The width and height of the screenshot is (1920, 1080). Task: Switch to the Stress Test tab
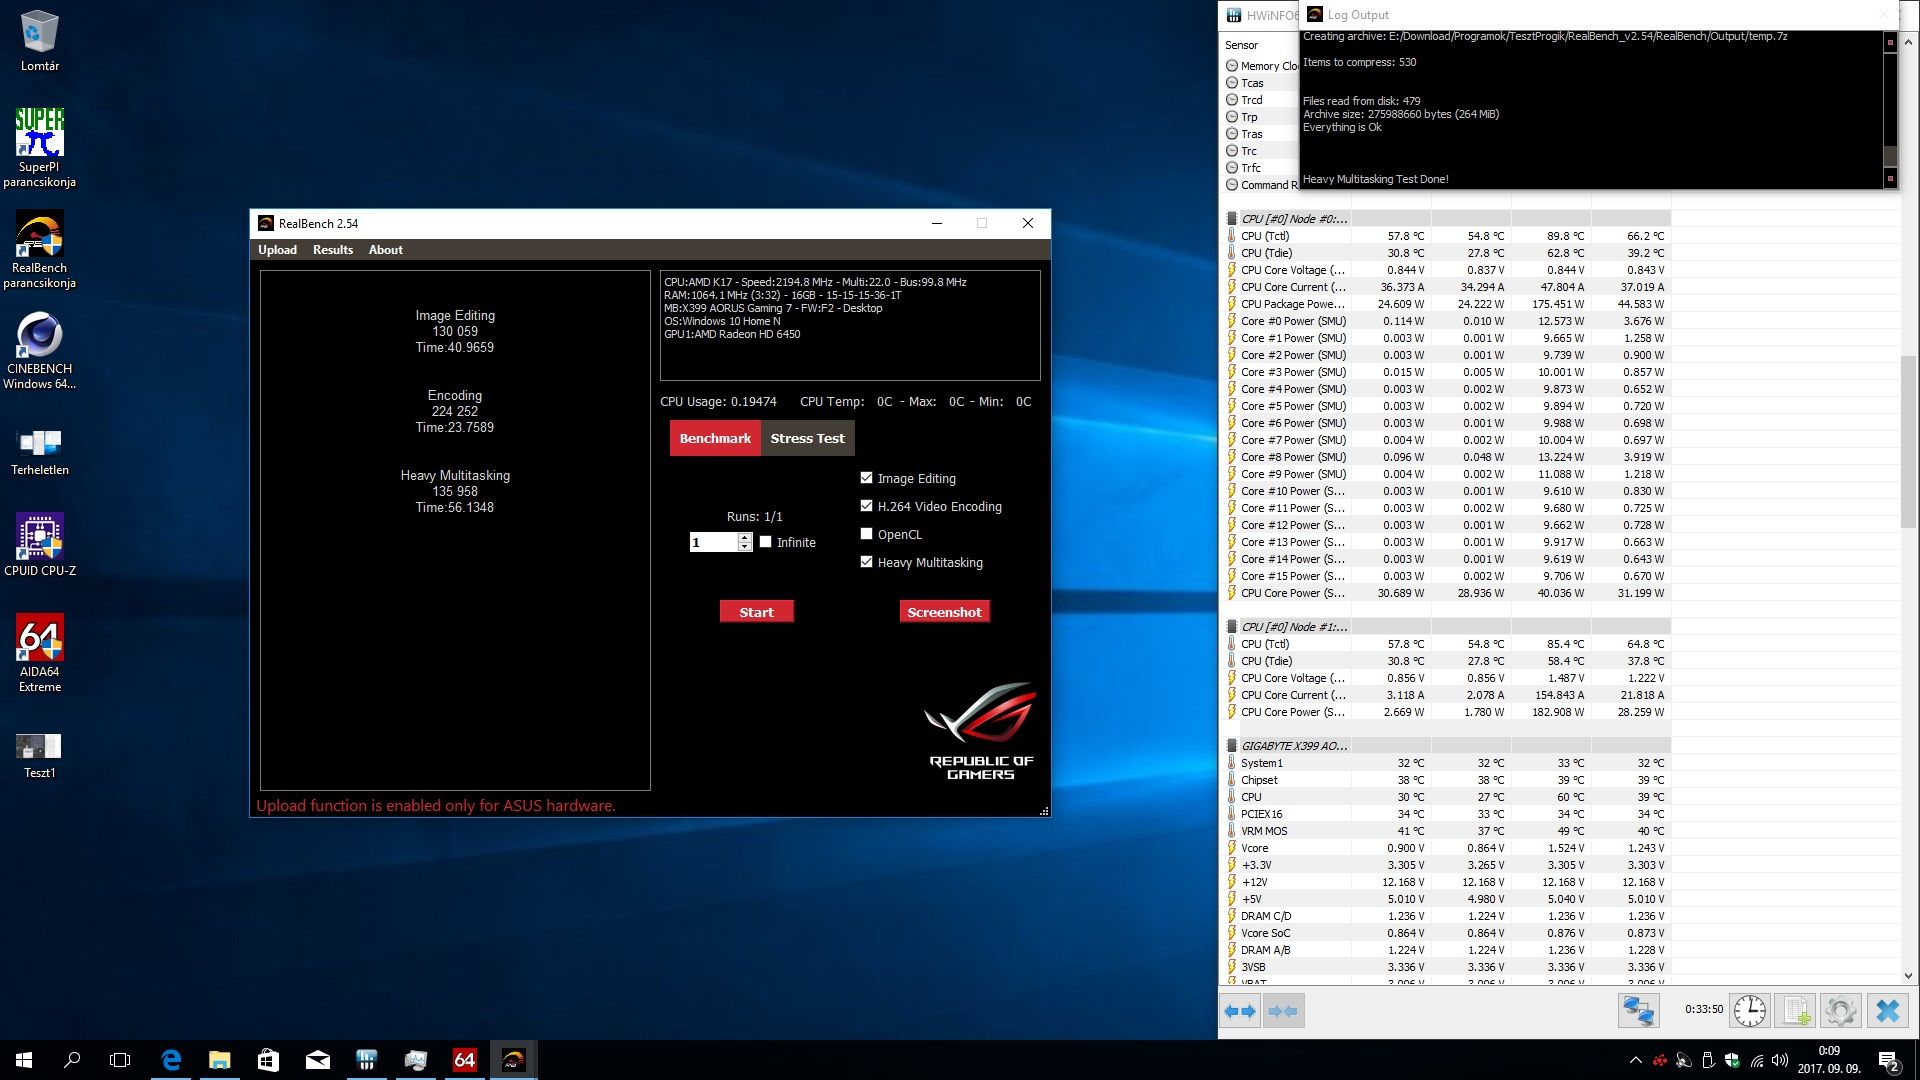pos(807,438)
